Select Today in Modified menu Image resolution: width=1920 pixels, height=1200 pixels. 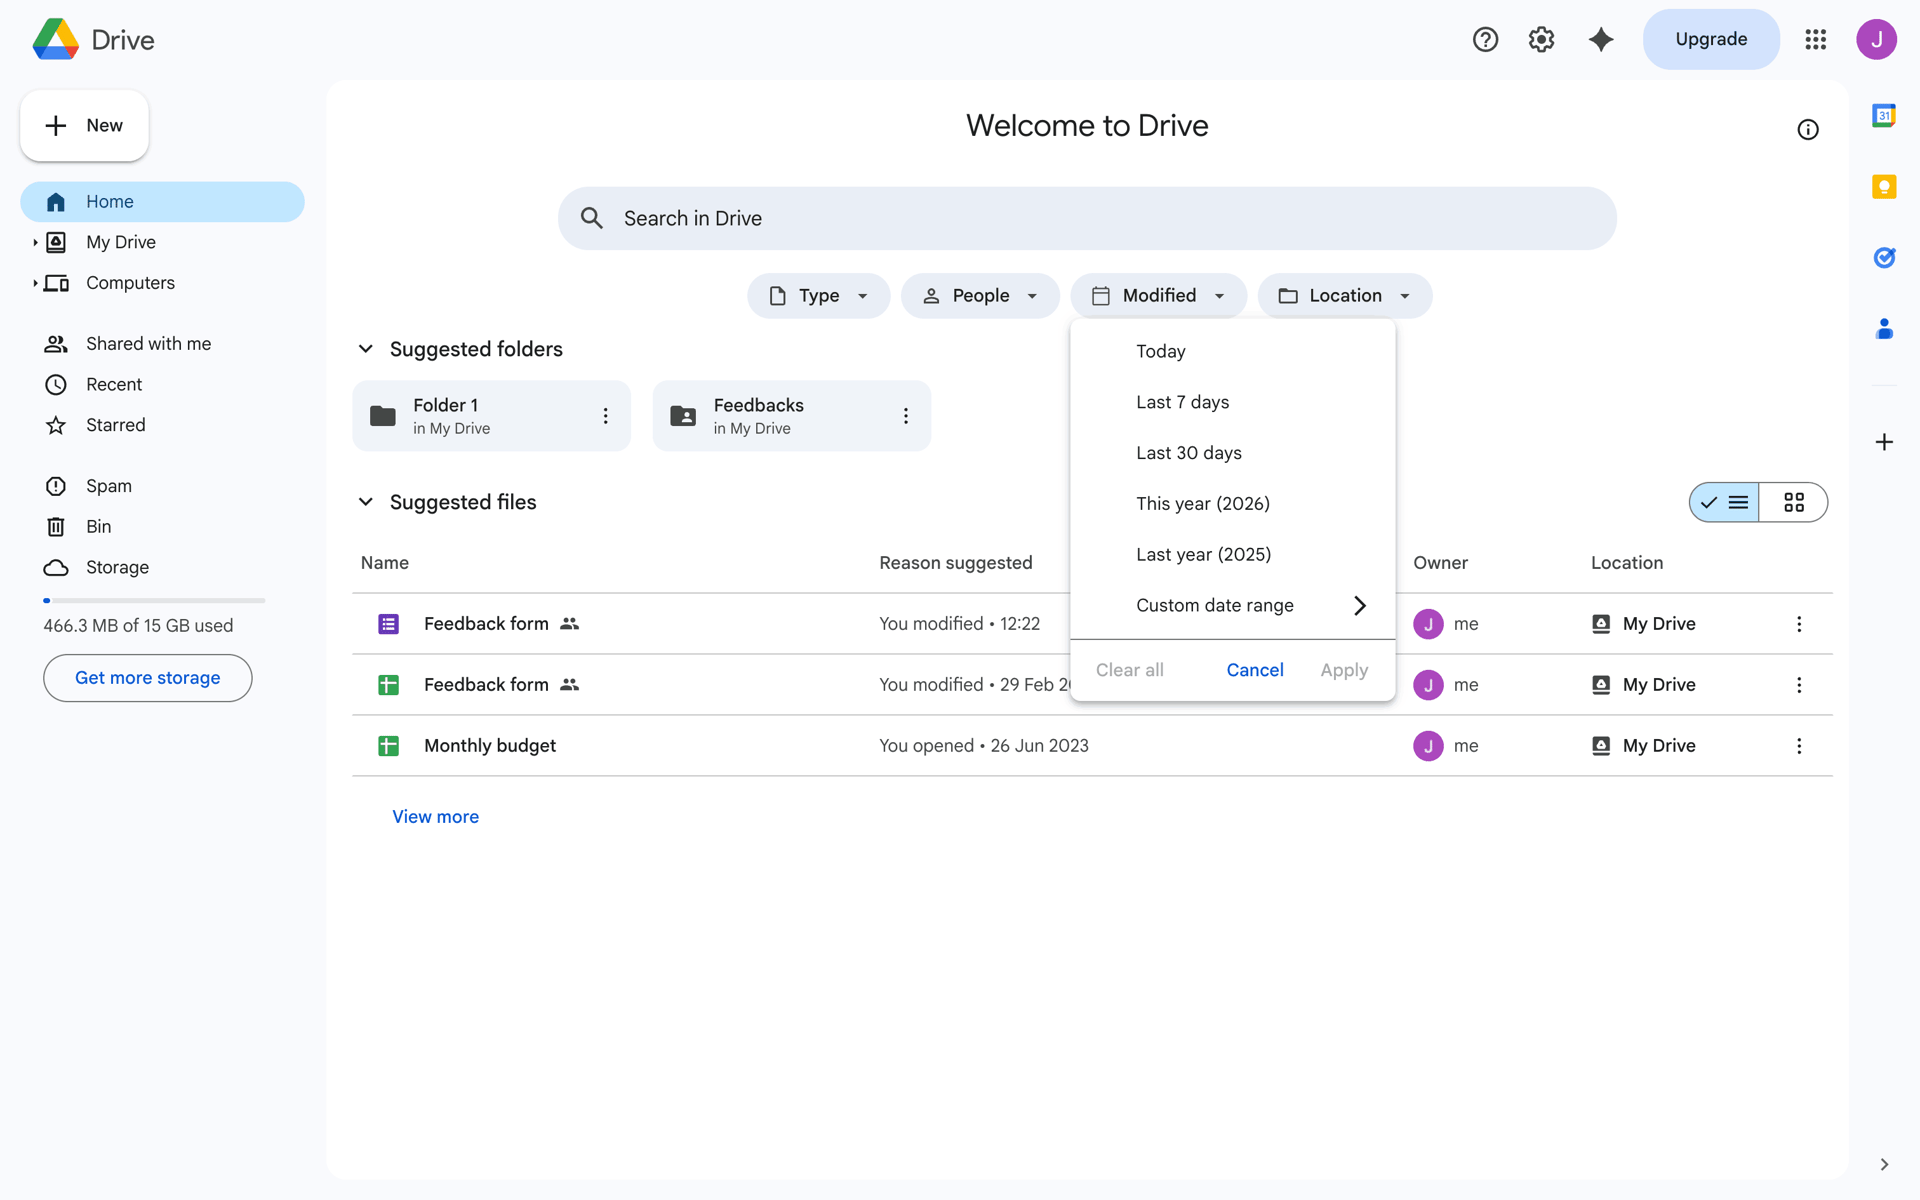[1233, 351]
